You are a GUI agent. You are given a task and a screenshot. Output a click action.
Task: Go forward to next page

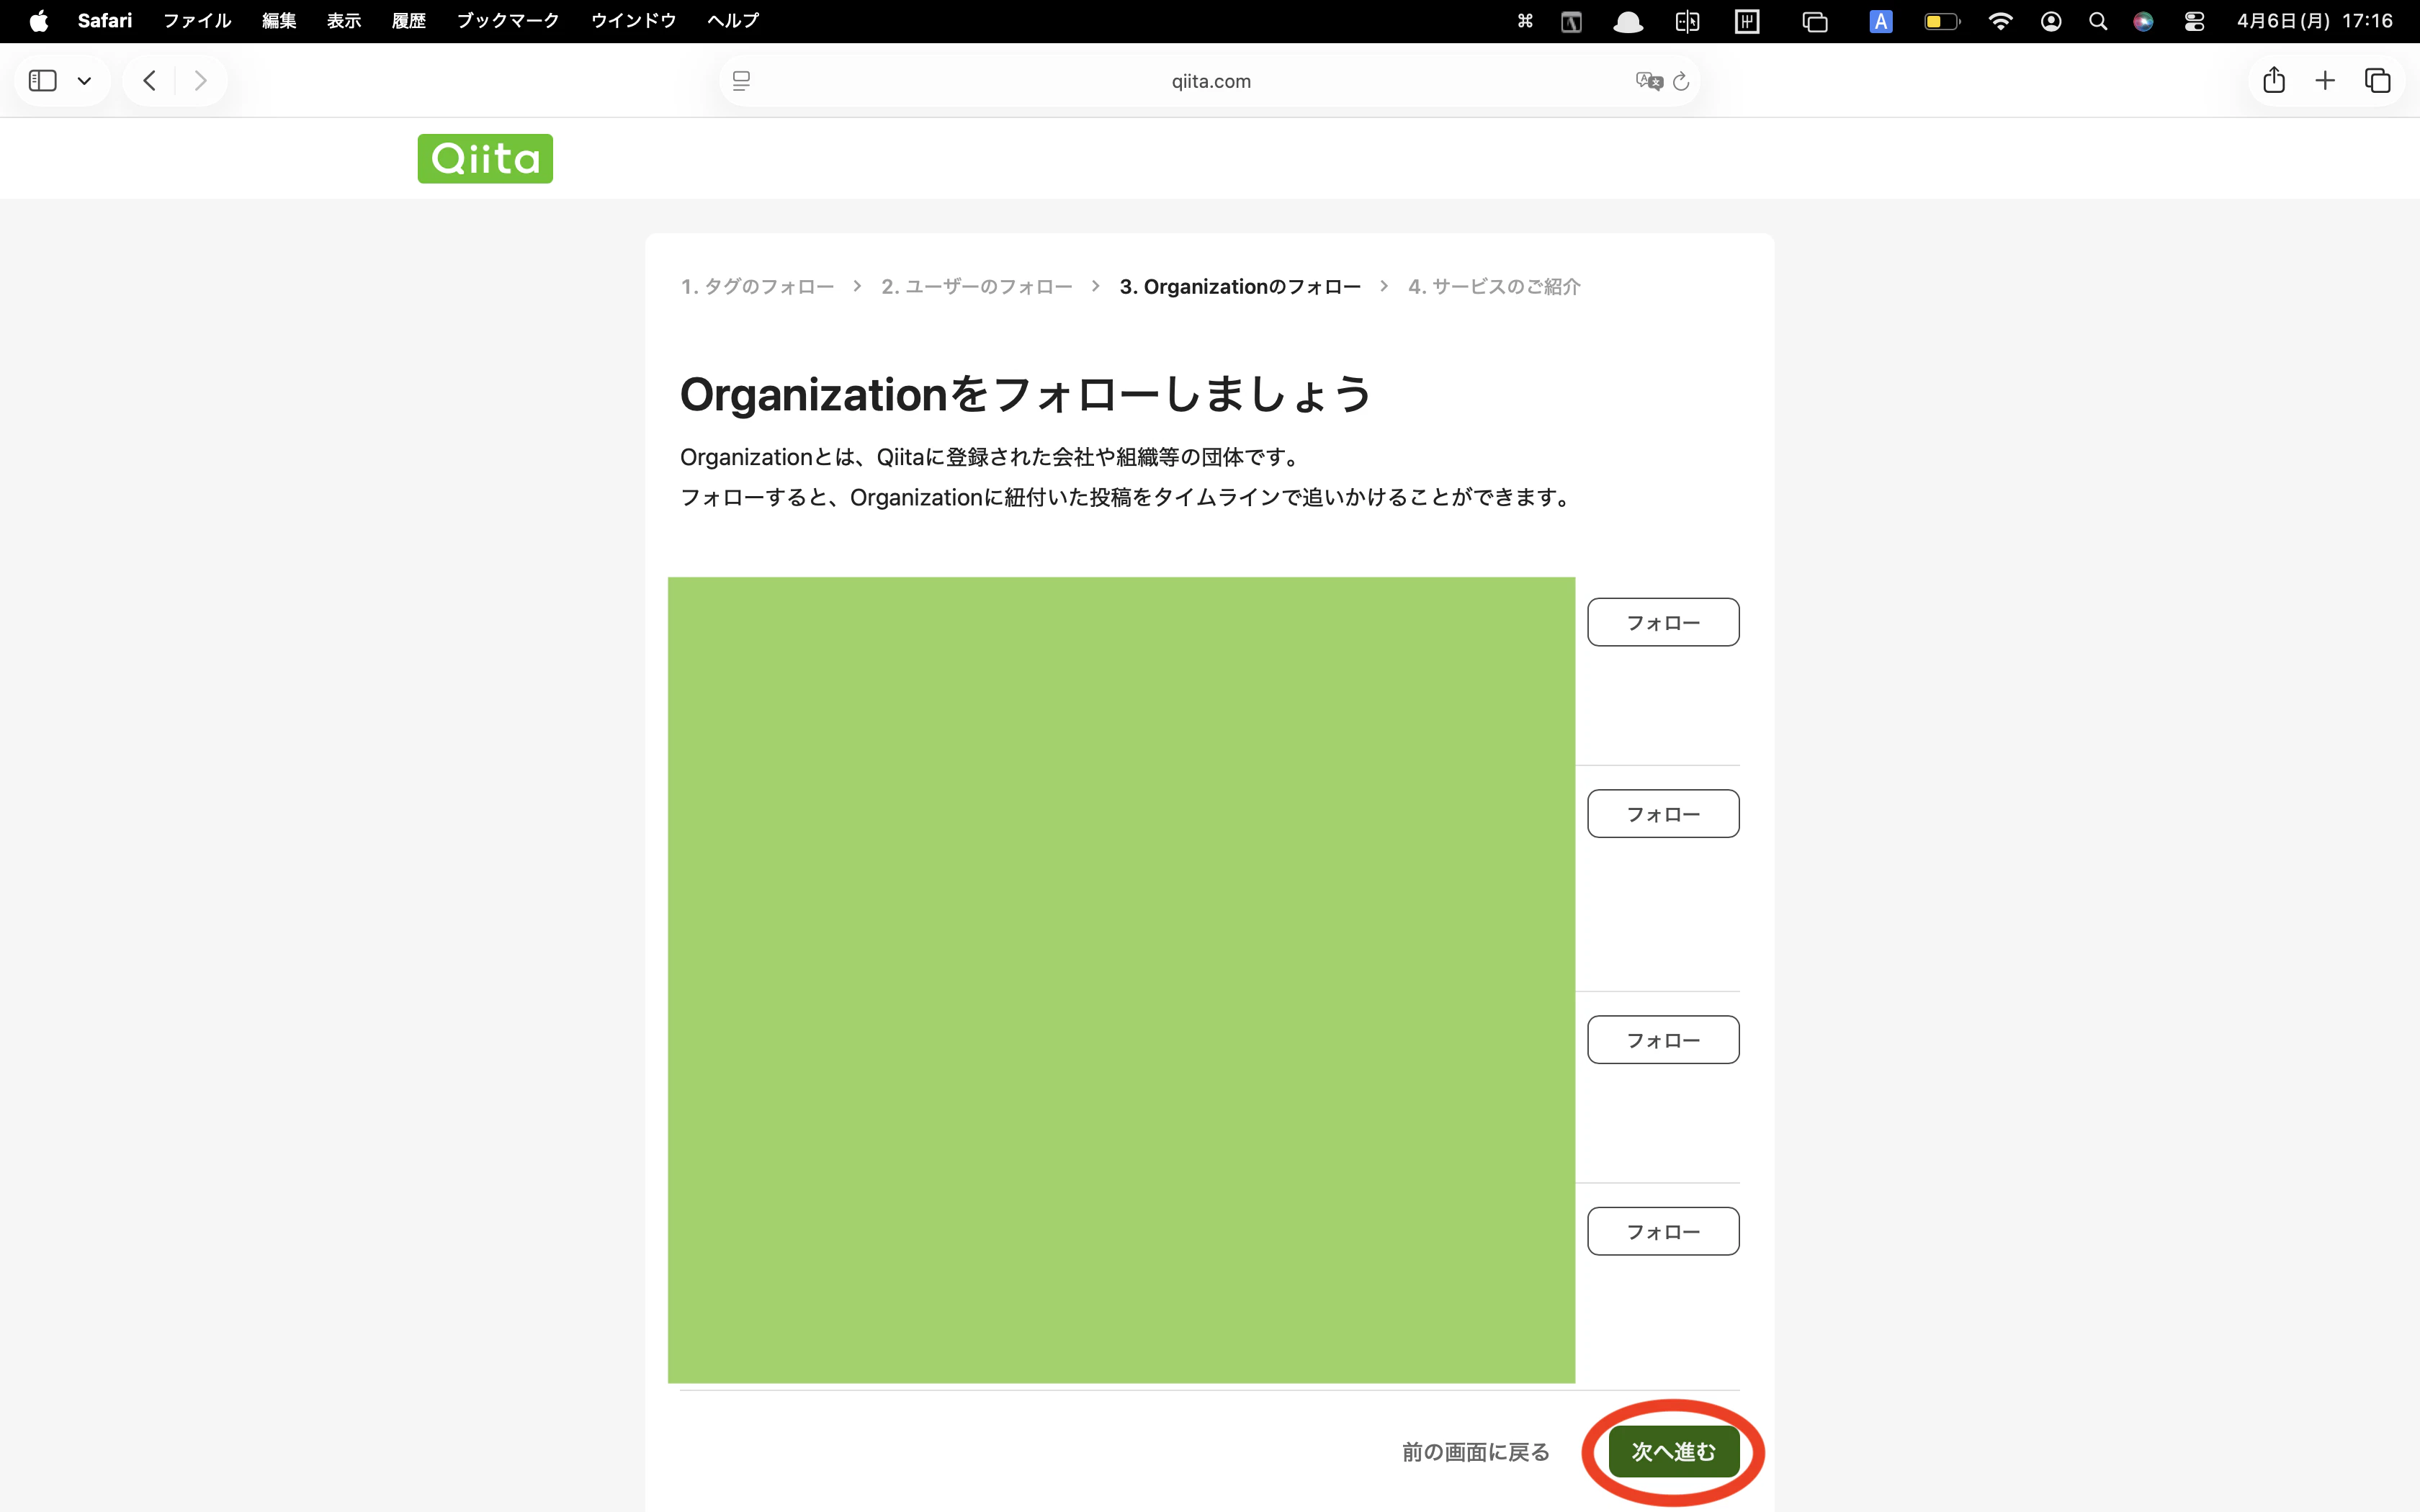tap(201, 81)
